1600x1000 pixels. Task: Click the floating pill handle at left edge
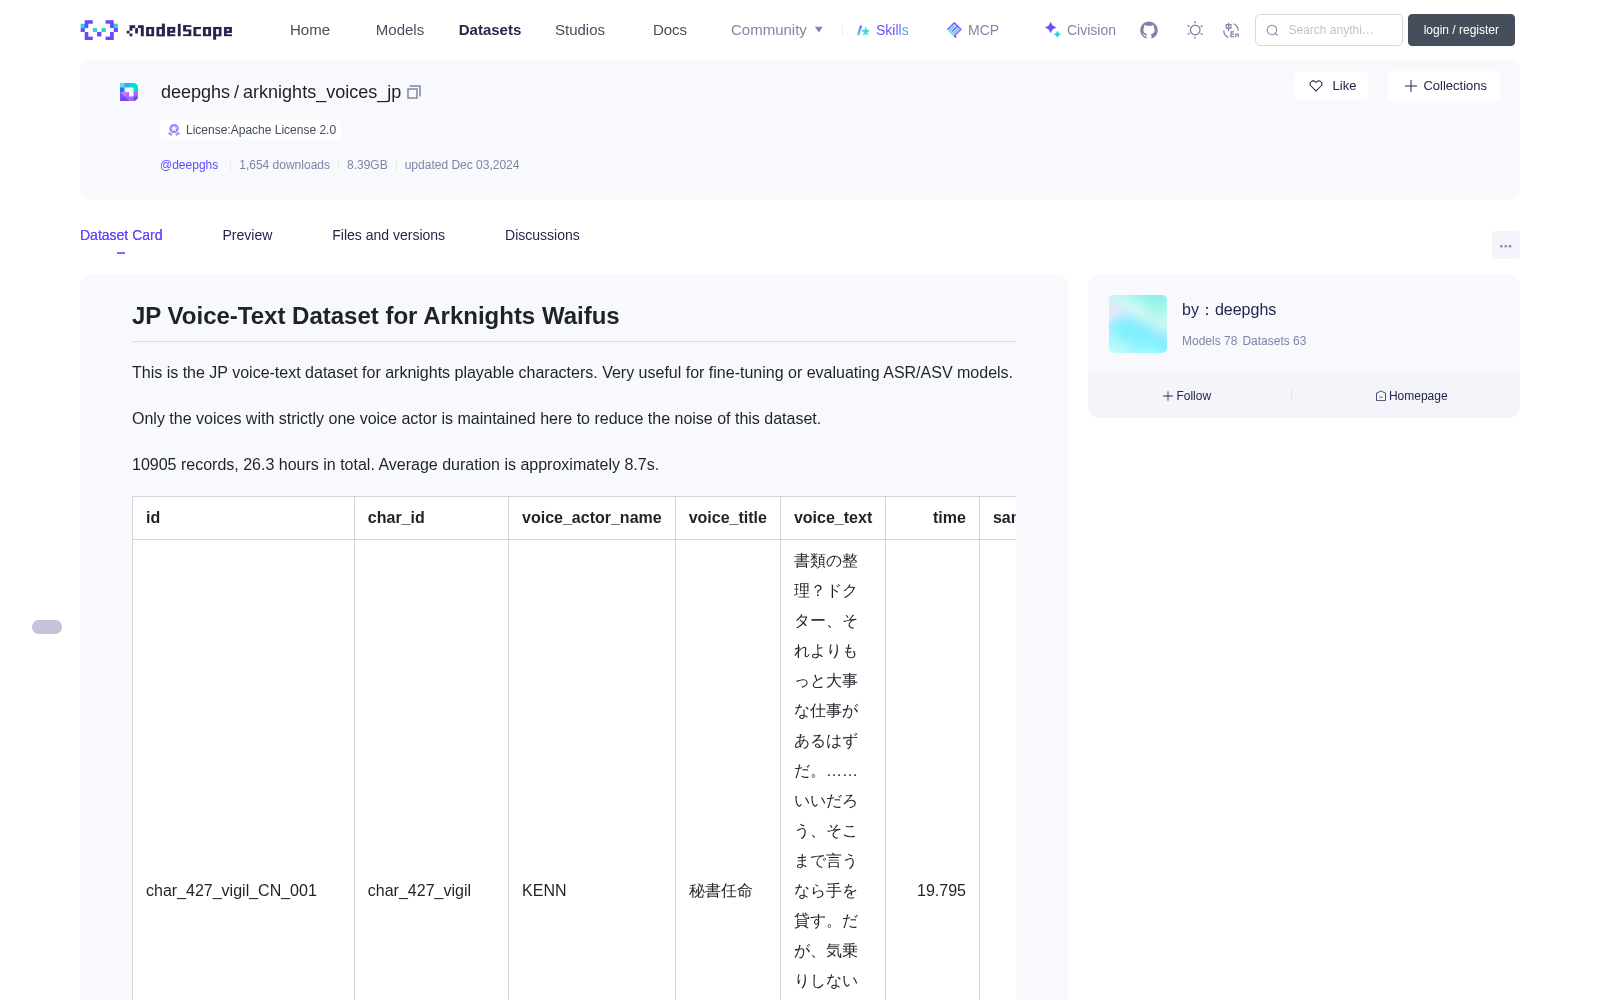[47, 627]
